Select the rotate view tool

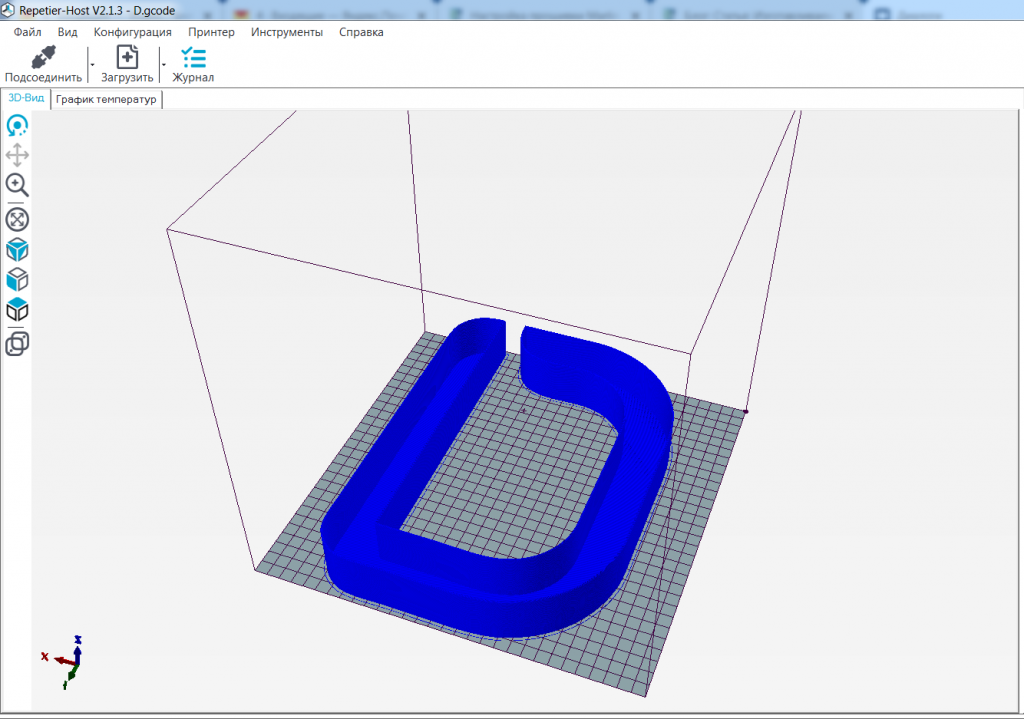(17, 126)
